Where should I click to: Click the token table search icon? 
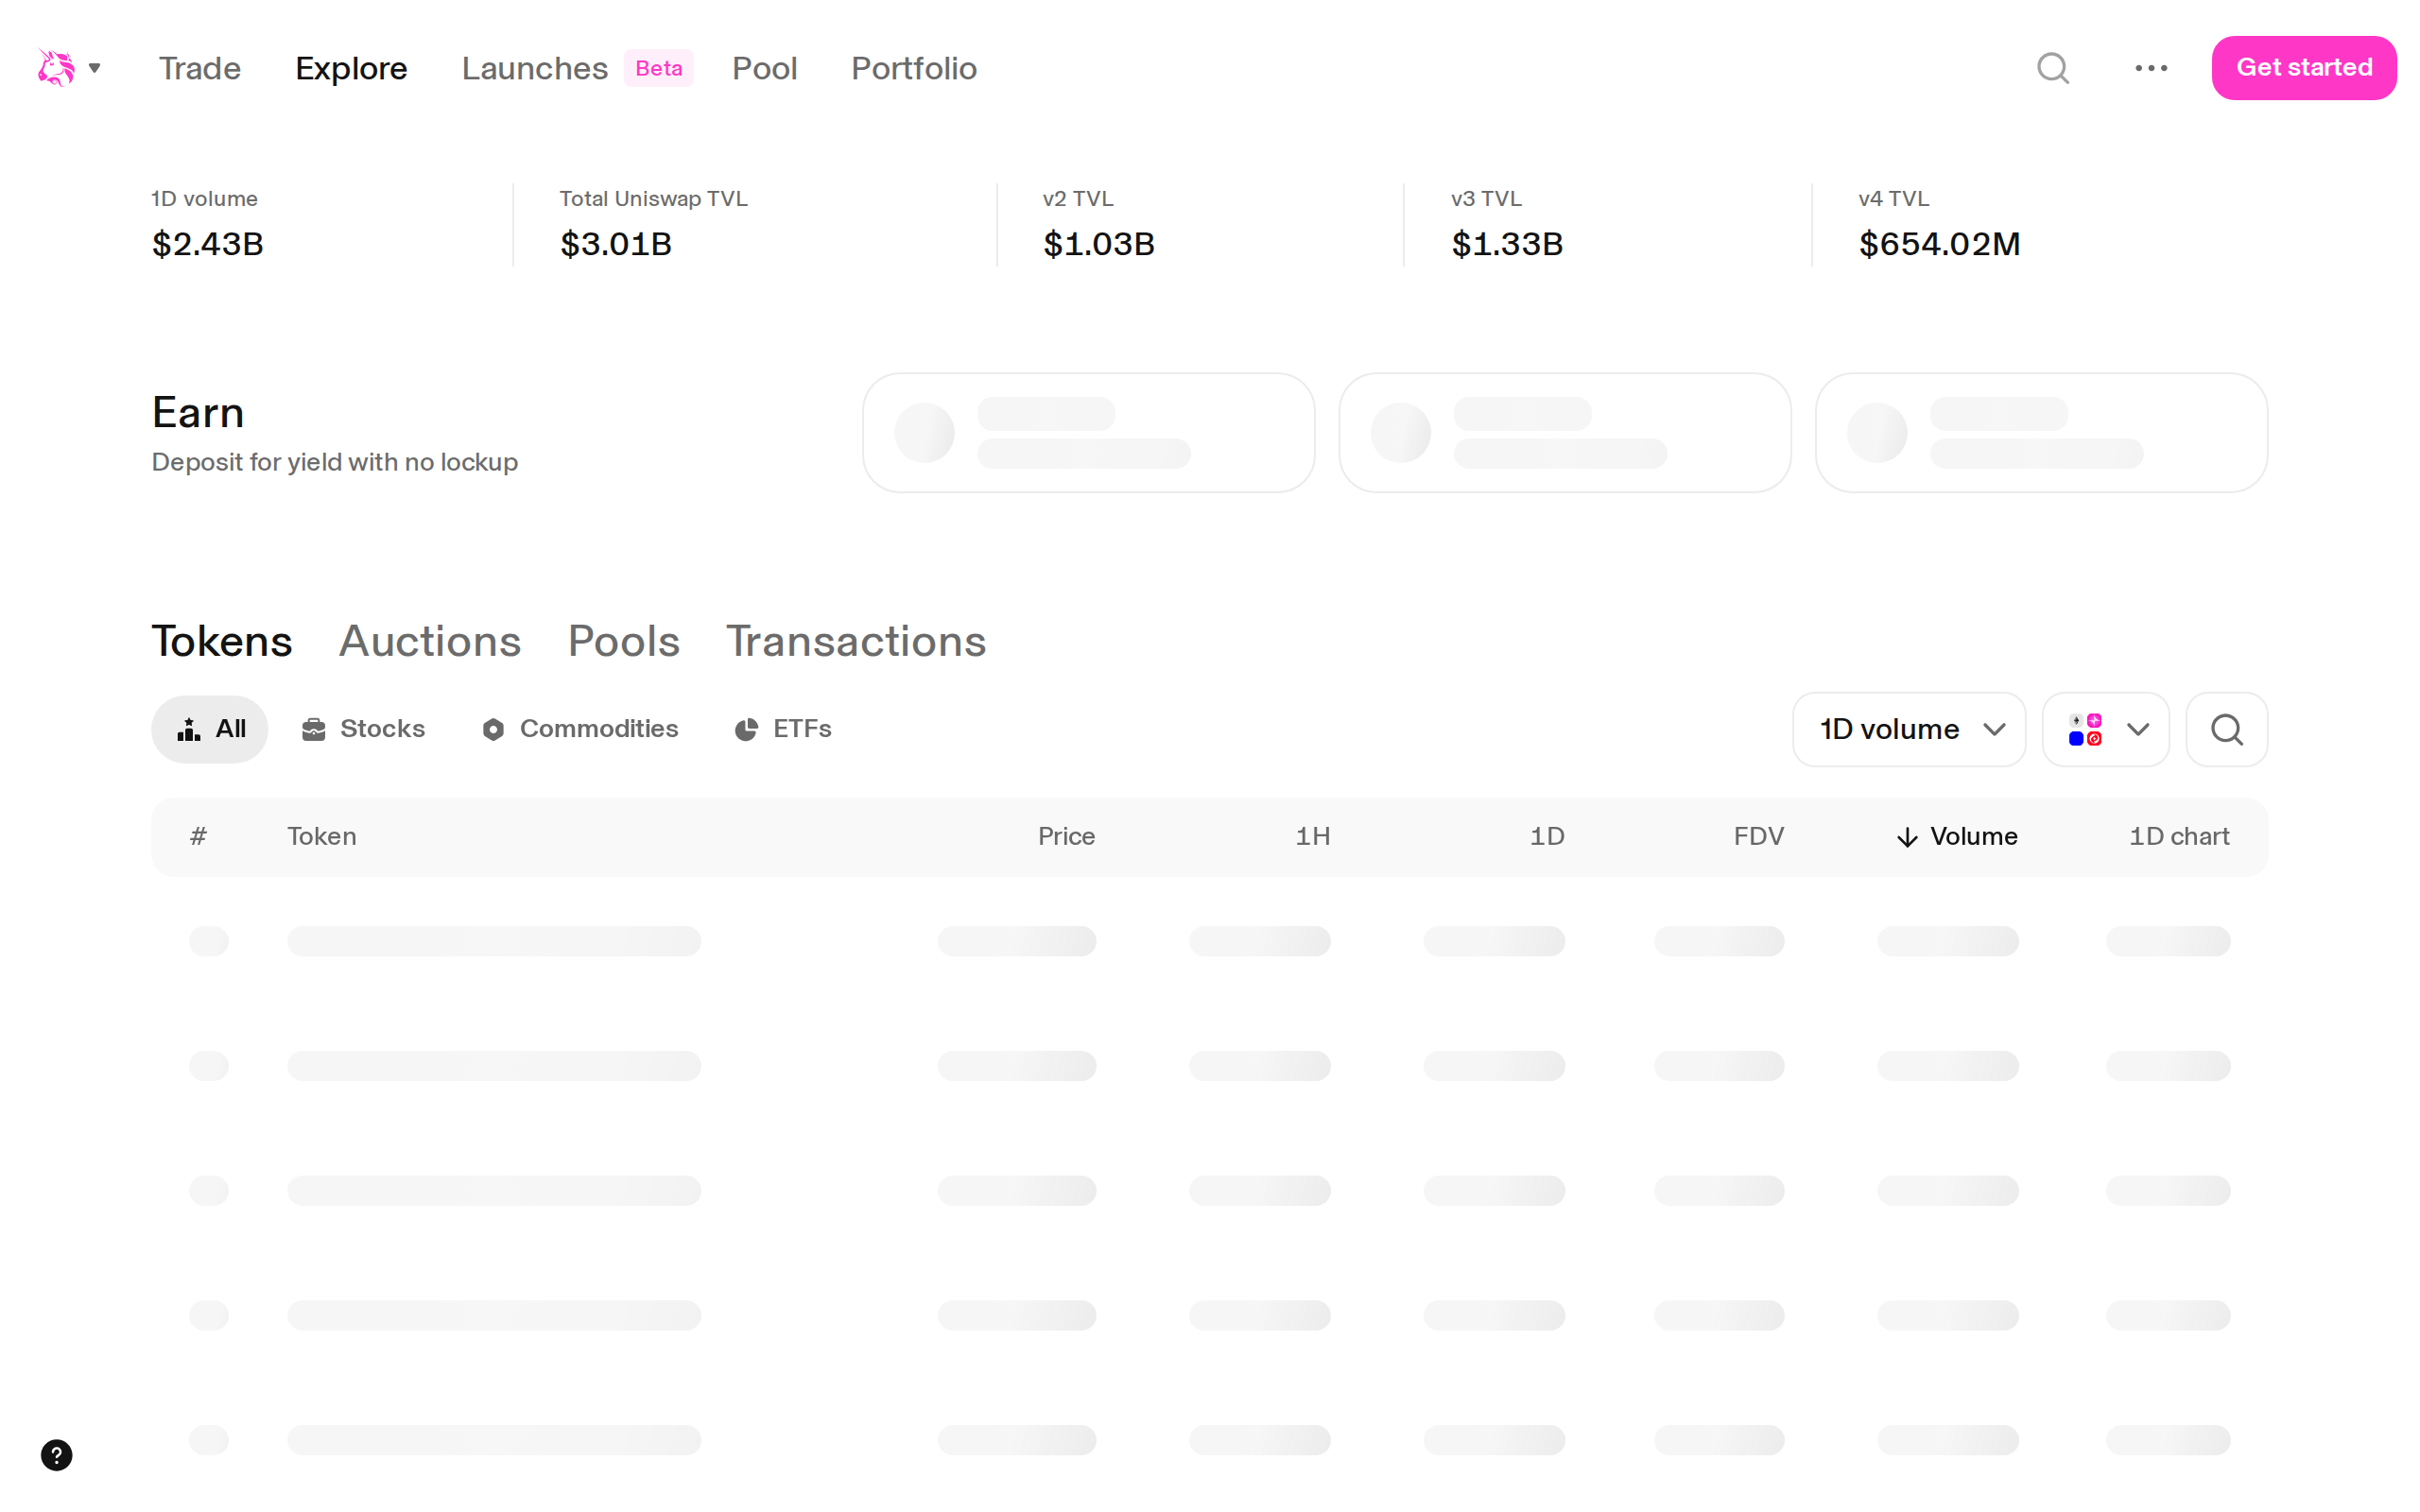click(x=2227, y=729)
